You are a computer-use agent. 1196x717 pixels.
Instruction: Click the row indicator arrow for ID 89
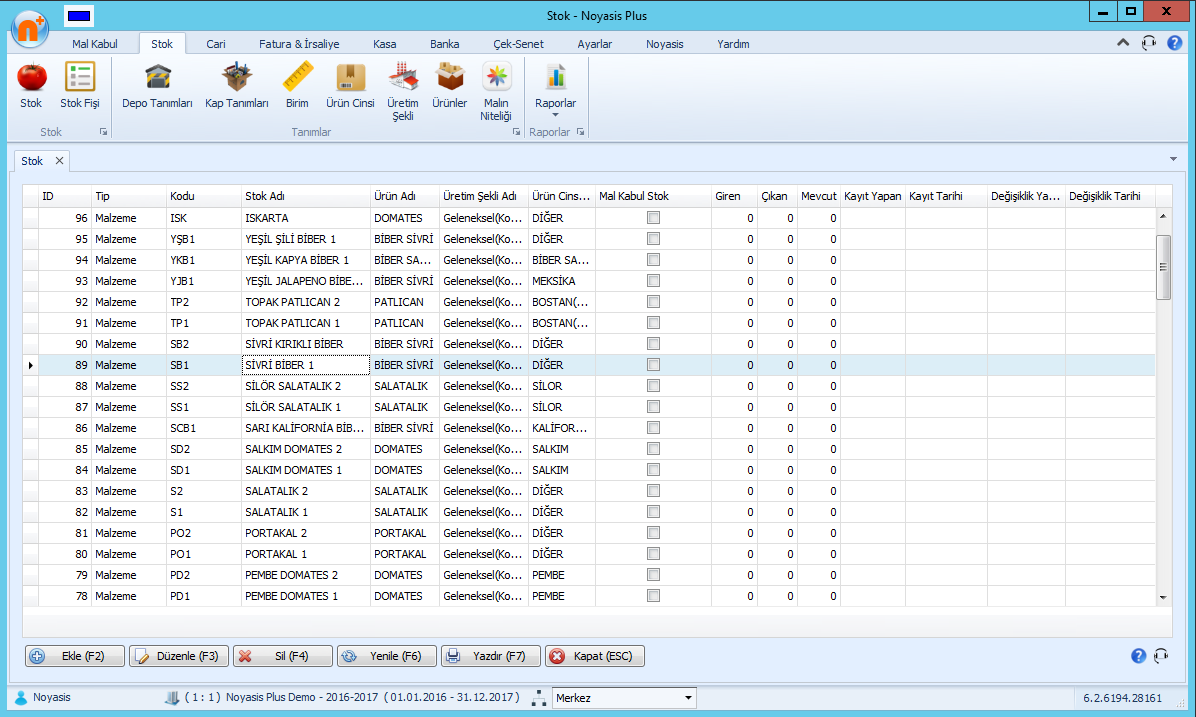31,365
